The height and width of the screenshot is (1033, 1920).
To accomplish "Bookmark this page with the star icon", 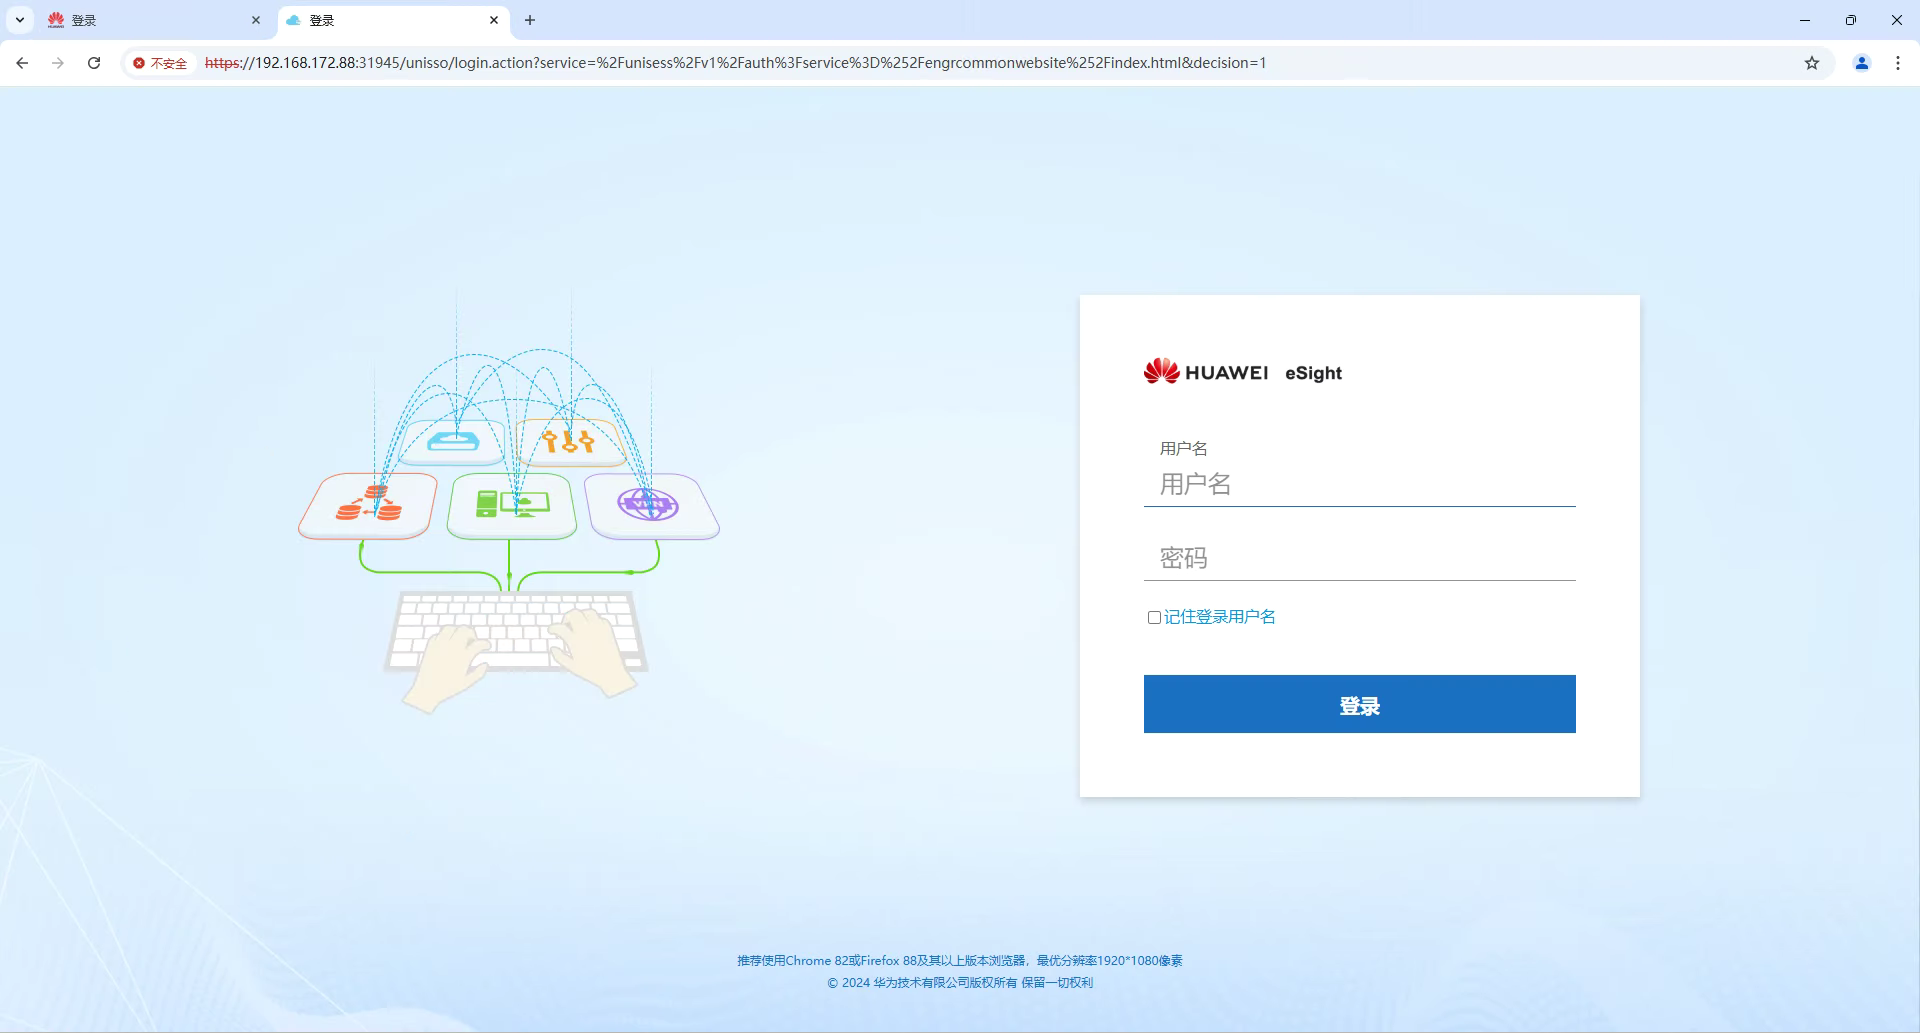I will (1811, 63).
